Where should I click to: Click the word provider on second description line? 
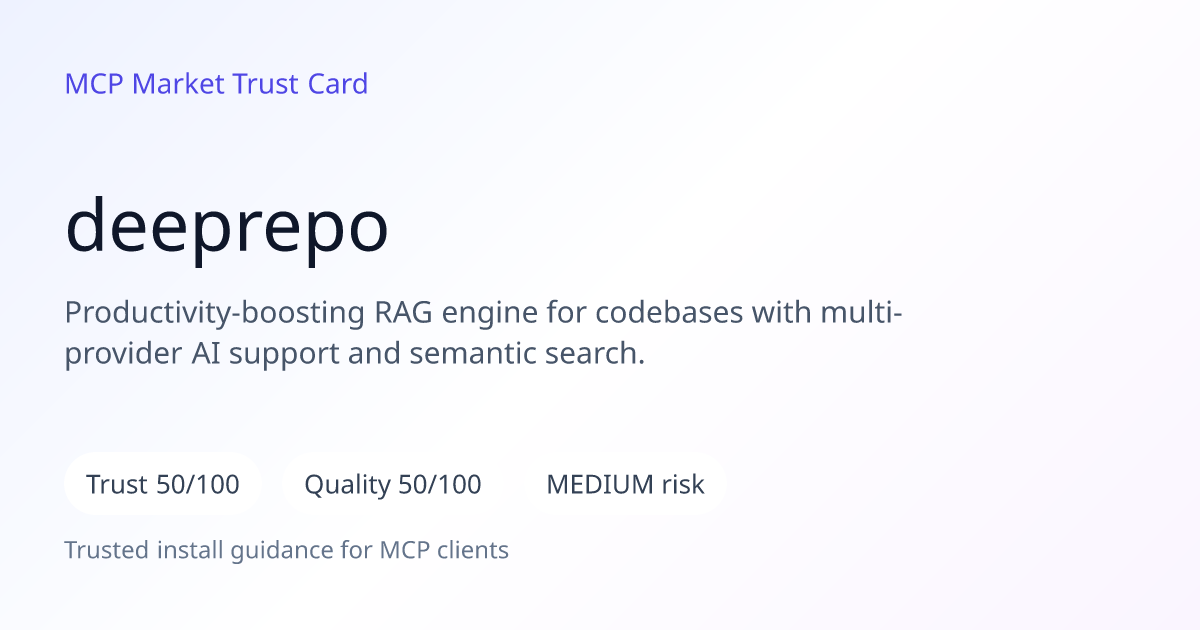[x=124, y=354]
